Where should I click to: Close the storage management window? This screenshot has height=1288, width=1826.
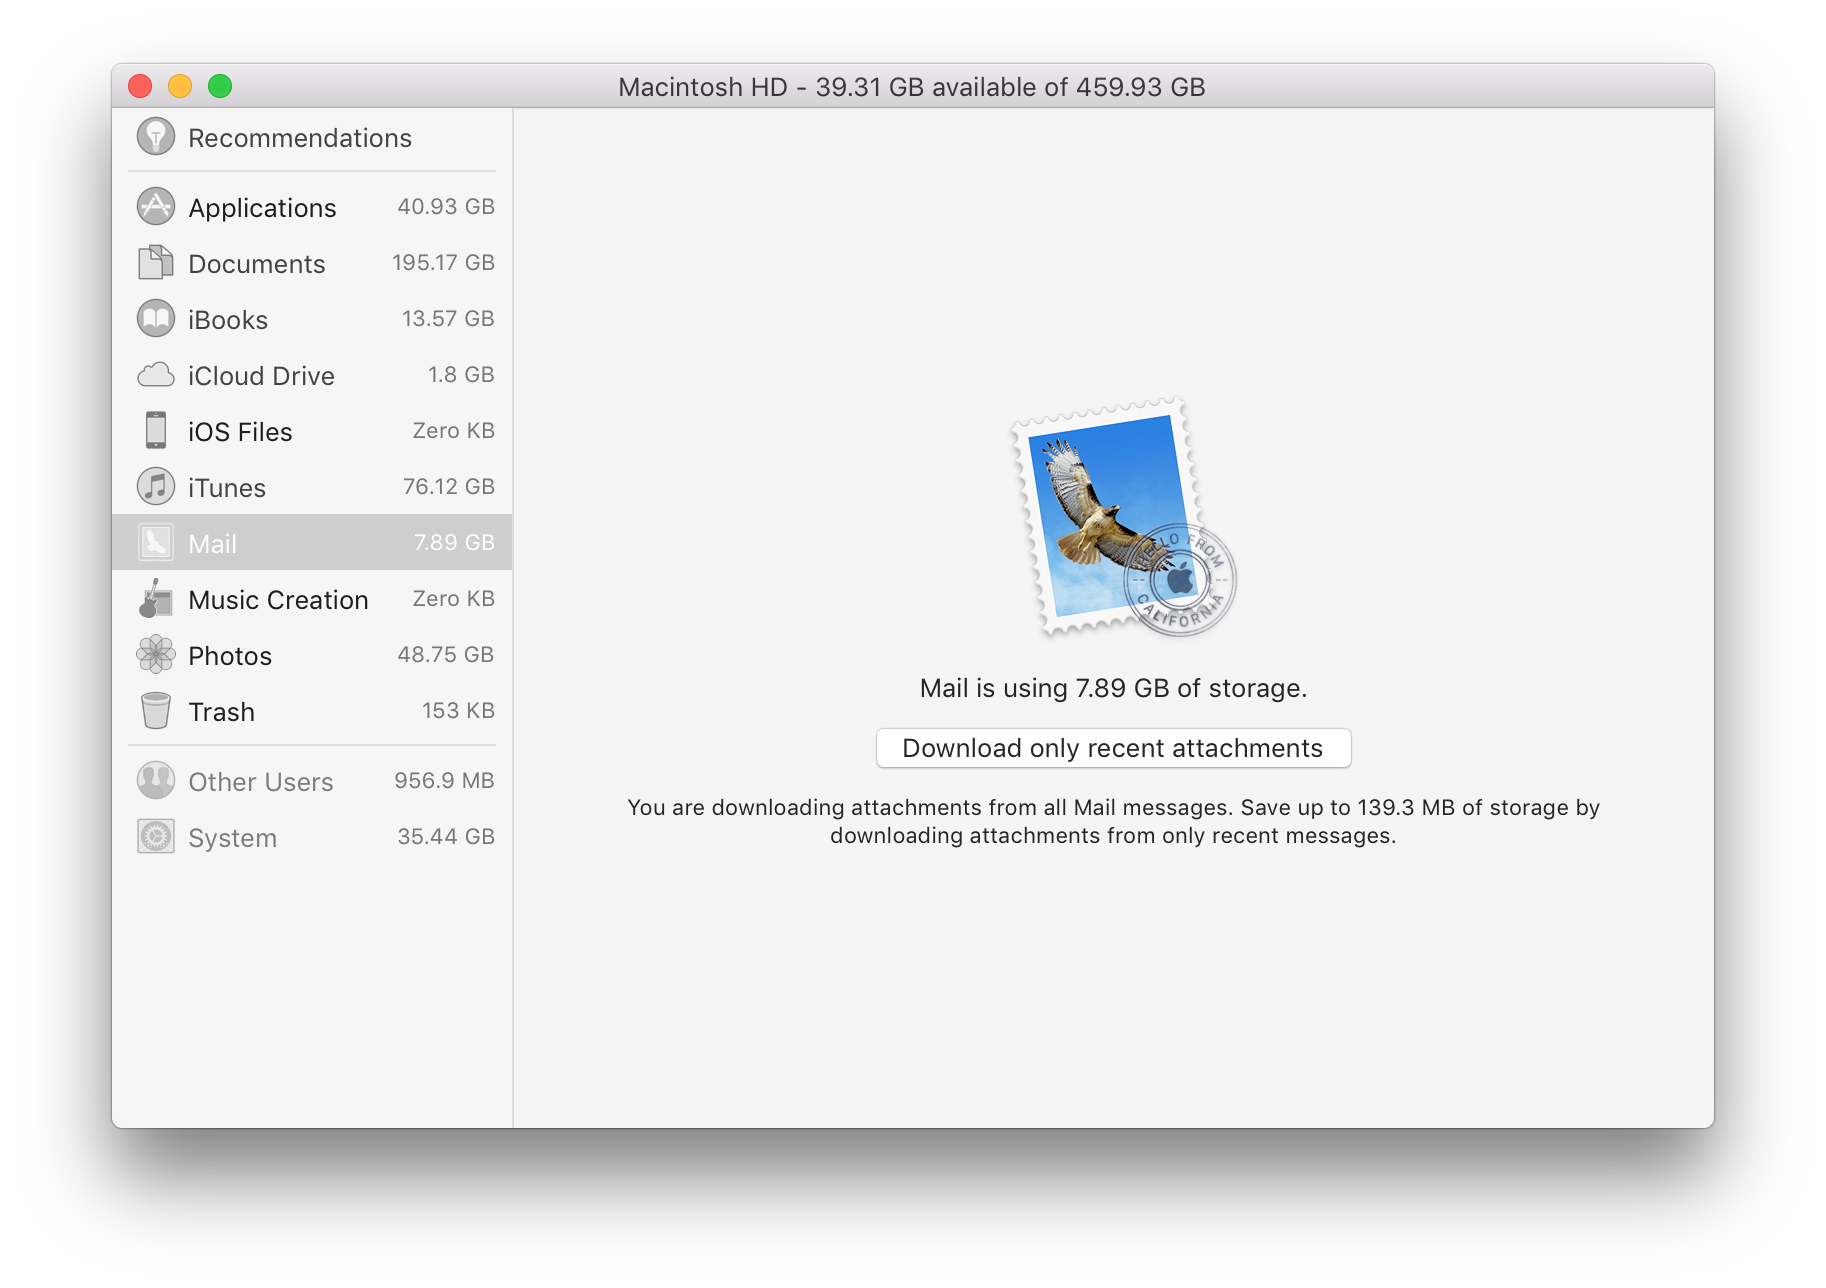(x=140, y=86)
